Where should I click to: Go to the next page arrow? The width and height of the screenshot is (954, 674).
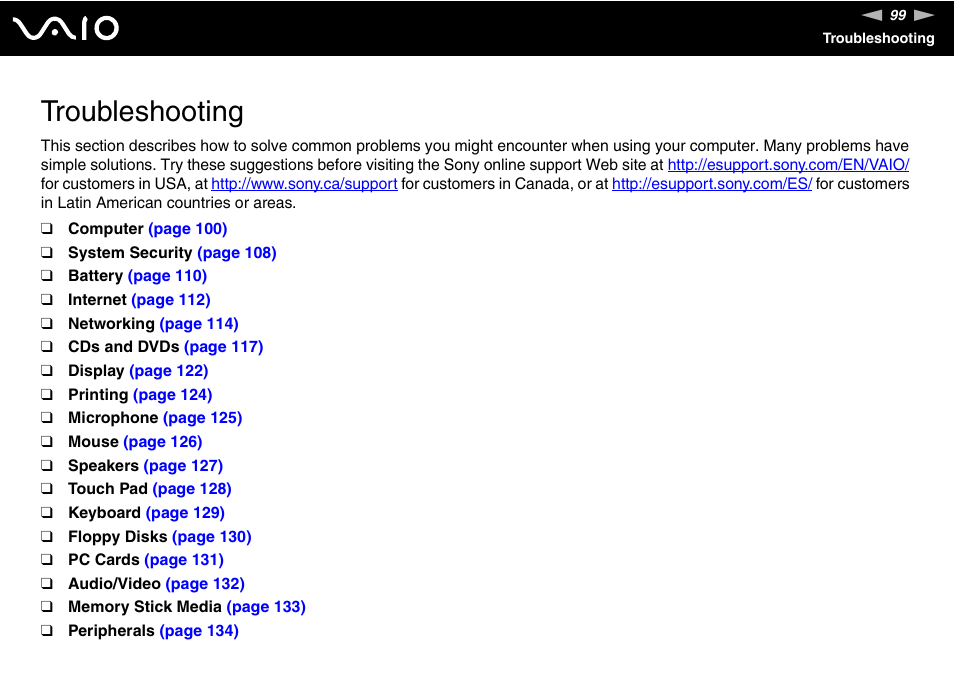(x=924, y=15)
